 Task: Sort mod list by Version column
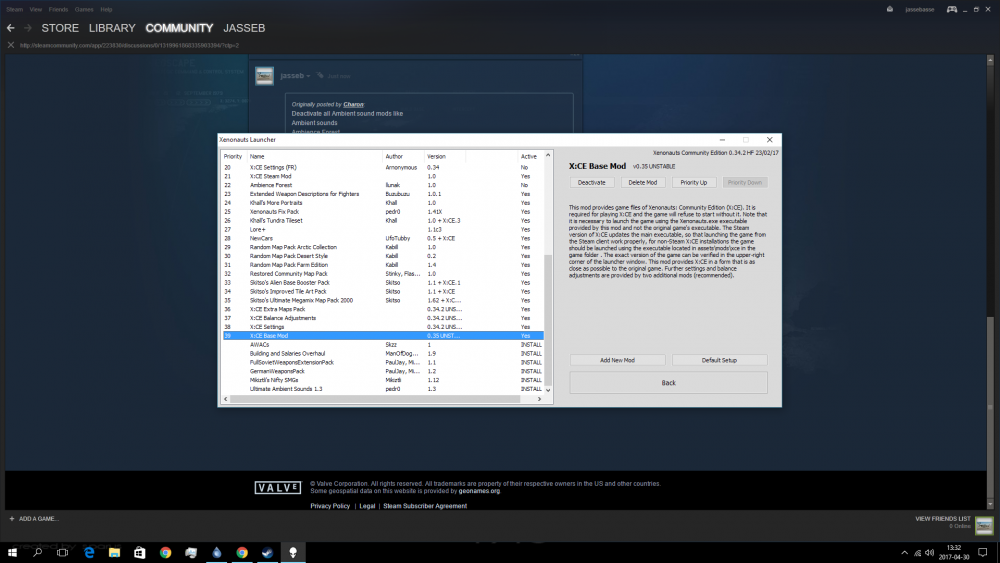[x=445, y=156]
